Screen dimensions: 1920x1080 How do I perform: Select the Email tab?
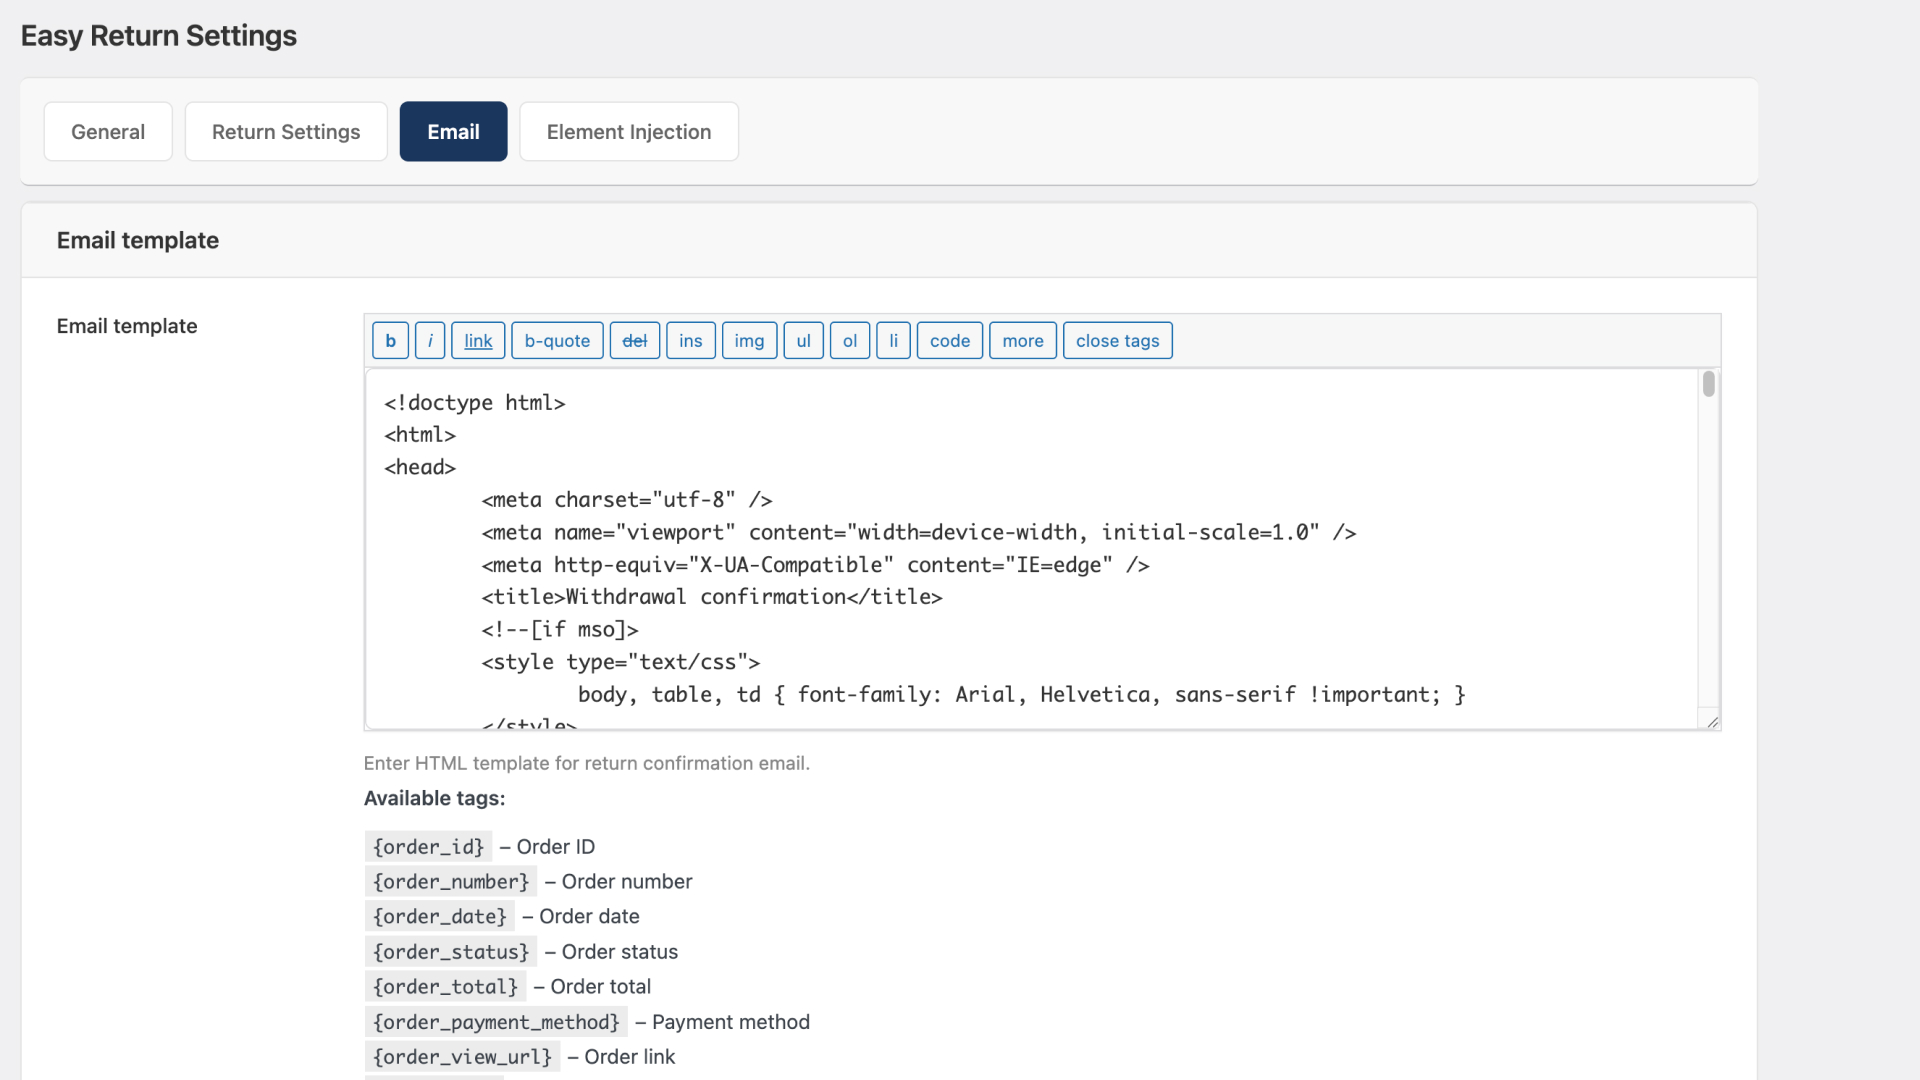click(x=453, y=131)
